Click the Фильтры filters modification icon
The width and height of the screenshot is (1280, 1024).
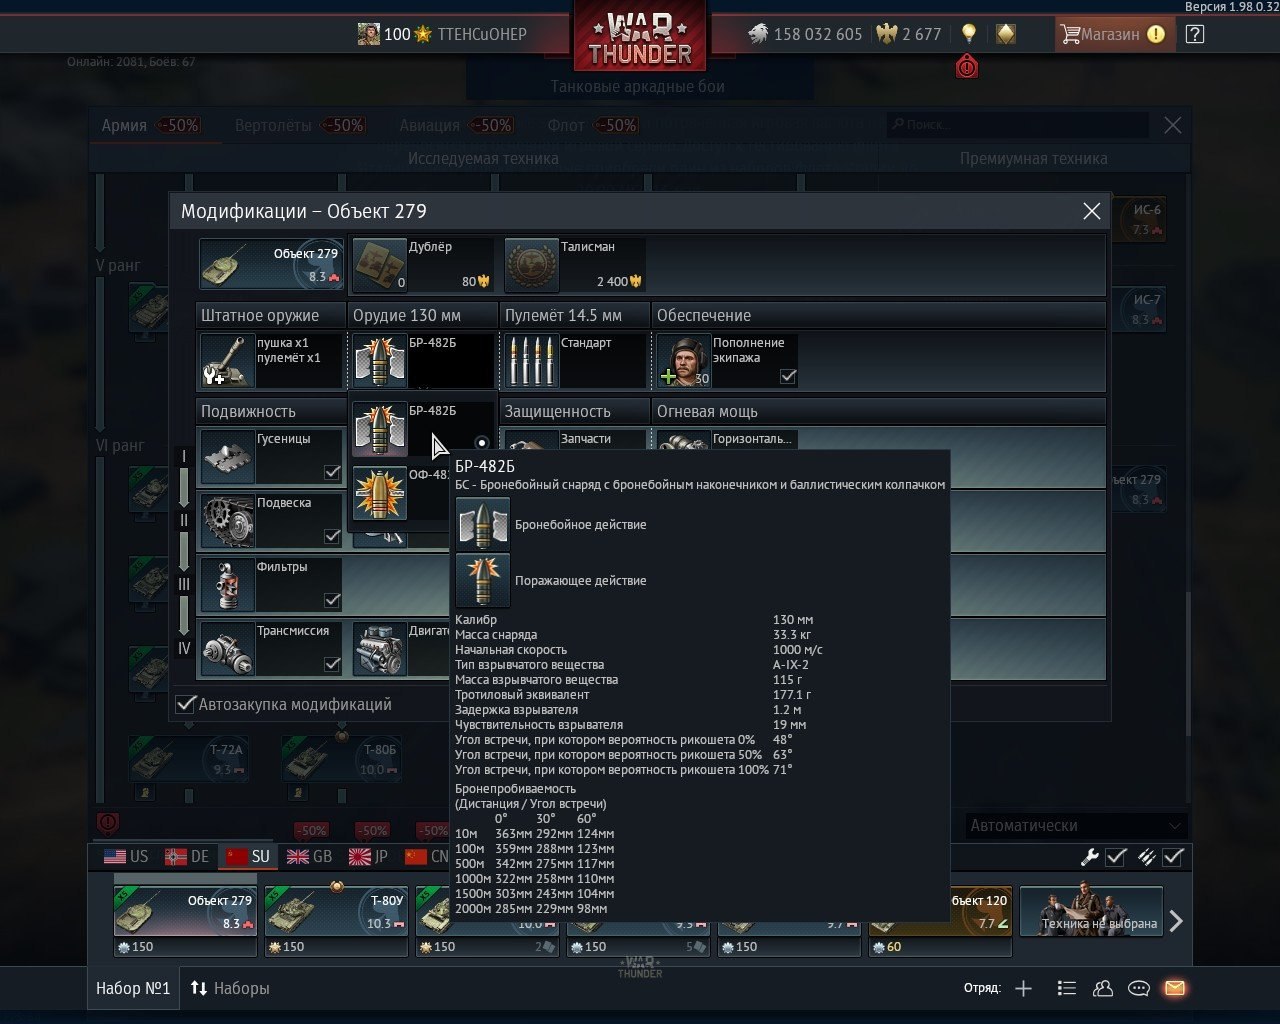(228, 584)
